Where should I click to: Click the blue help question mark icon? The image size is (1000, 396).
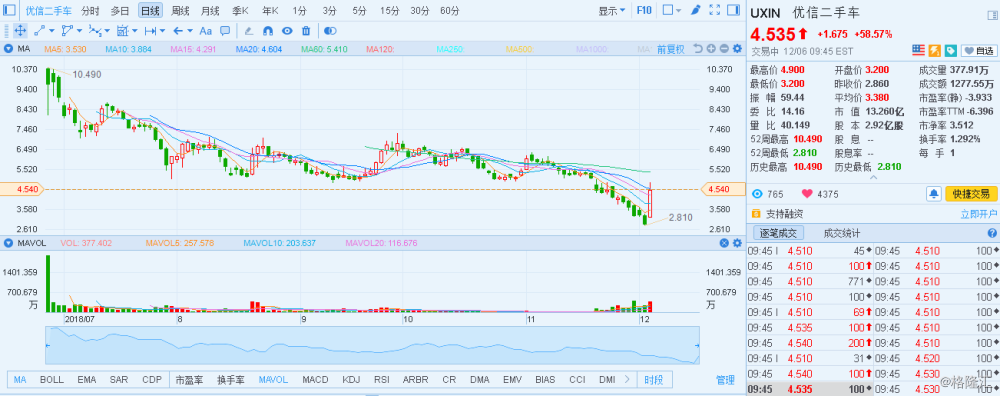992,233
